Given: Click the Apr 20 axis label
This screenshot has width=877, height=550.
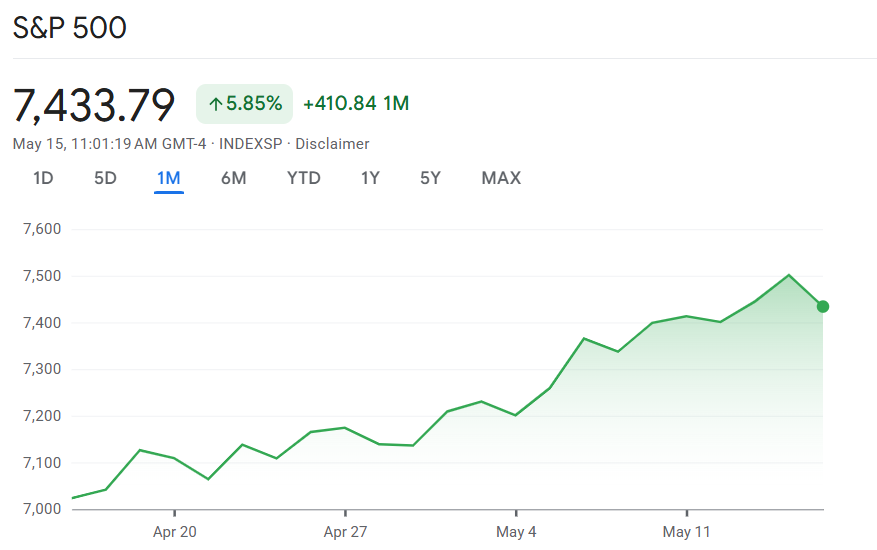Looking at the screenshot, I should (175, 532).
